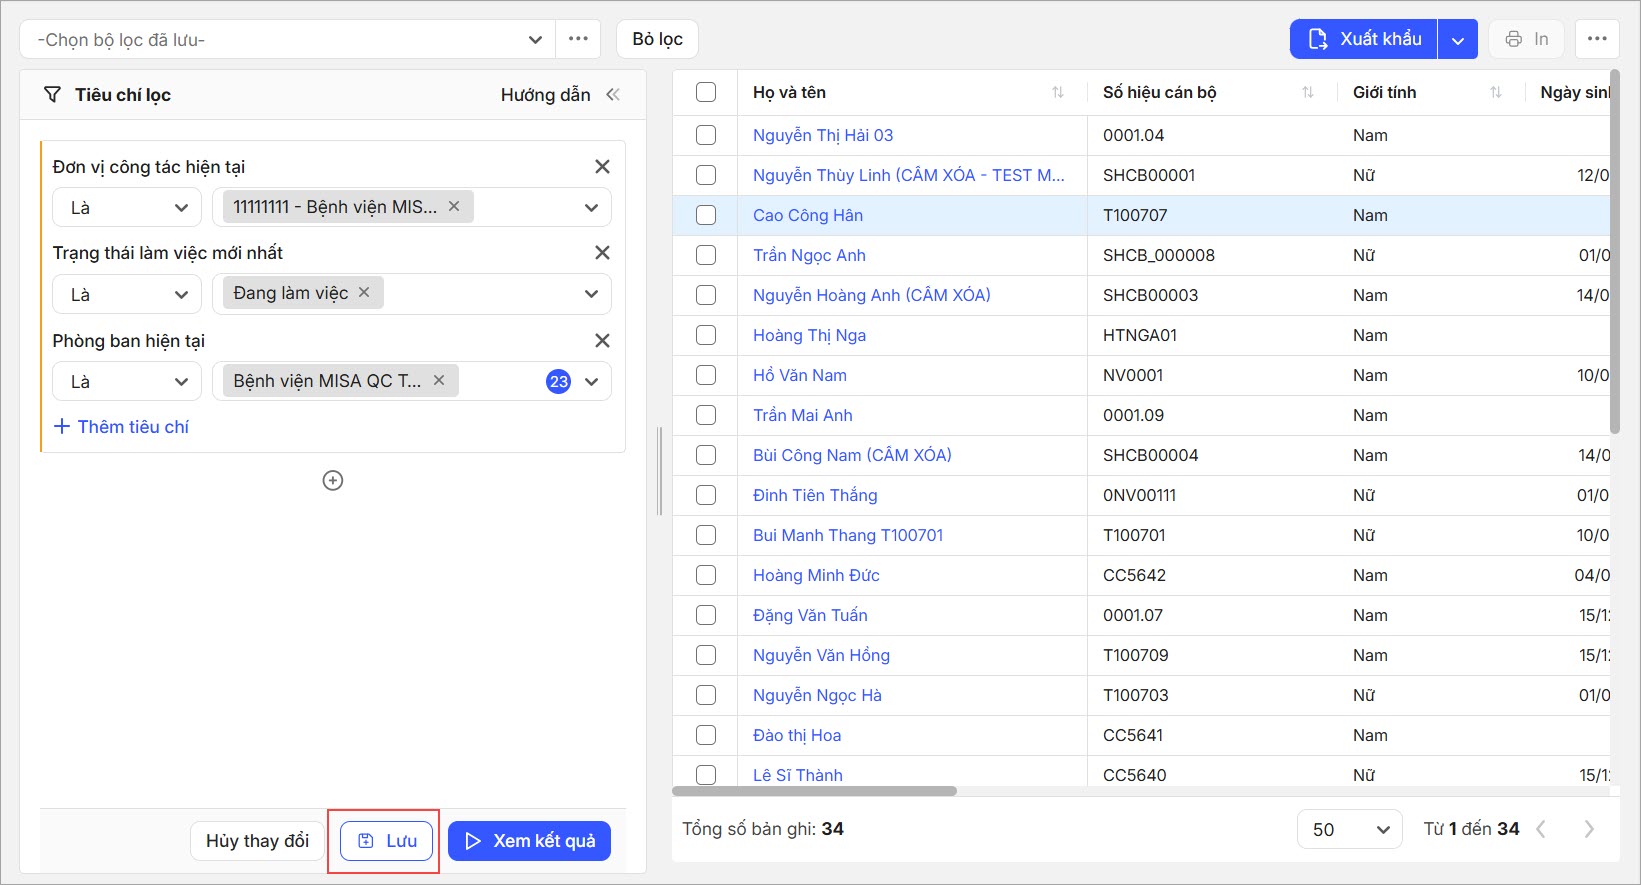Collapse the filter criteria panel

(x=613, y=95)
